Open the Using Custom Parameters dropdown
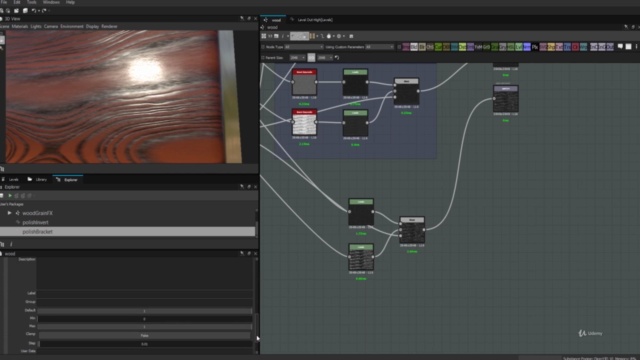This screenshot has height=360, width=640. coord(380,47)
